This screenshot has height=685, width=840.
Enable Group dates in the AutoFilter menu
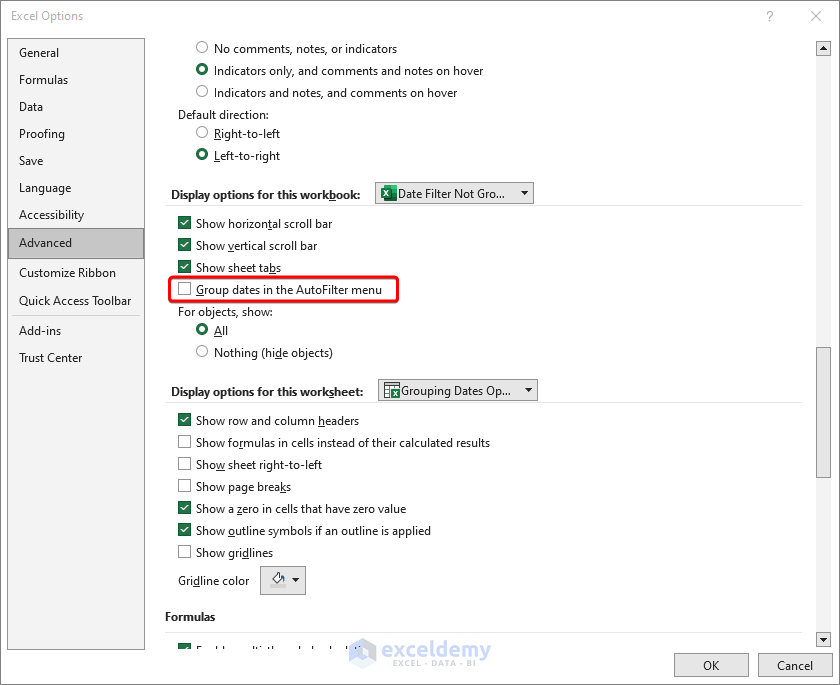(185, 290)
